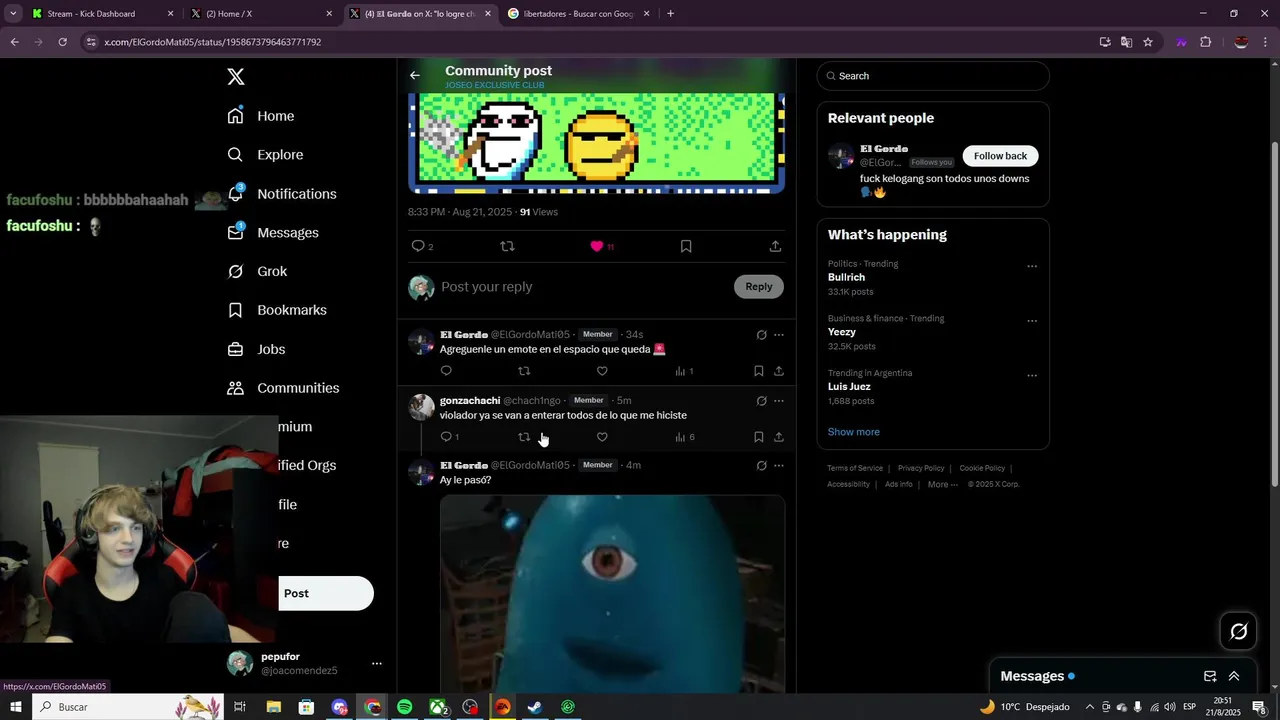Open Jobs in the sidebar

tap(256, 349)
